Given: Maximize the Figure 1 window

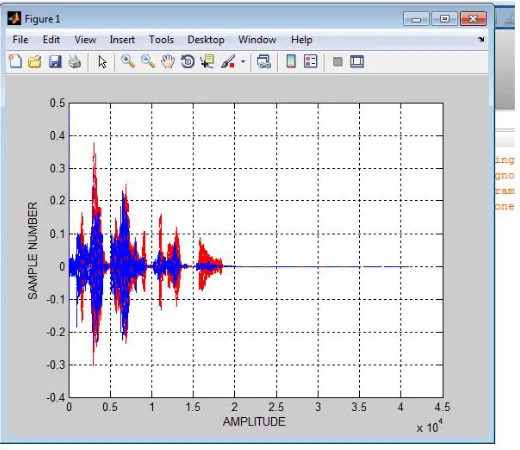Looking at the screenshot, I should click(x=445, y=19).
